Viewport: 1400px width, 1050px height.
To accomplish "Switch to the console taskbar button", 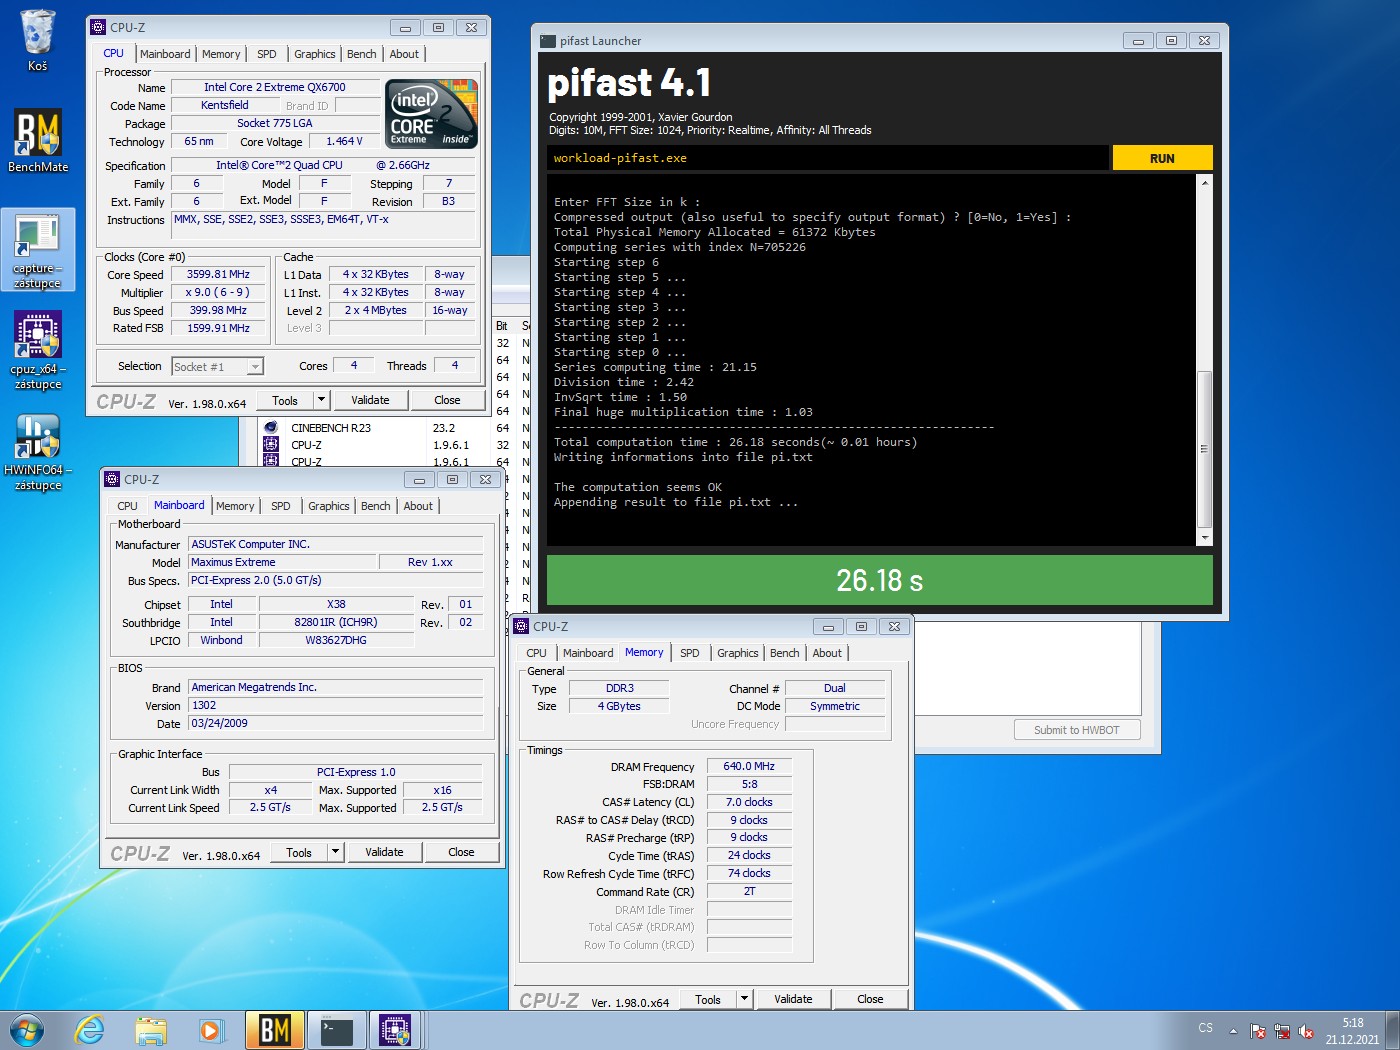I will pyautogui.click(x=336, y=1030).
